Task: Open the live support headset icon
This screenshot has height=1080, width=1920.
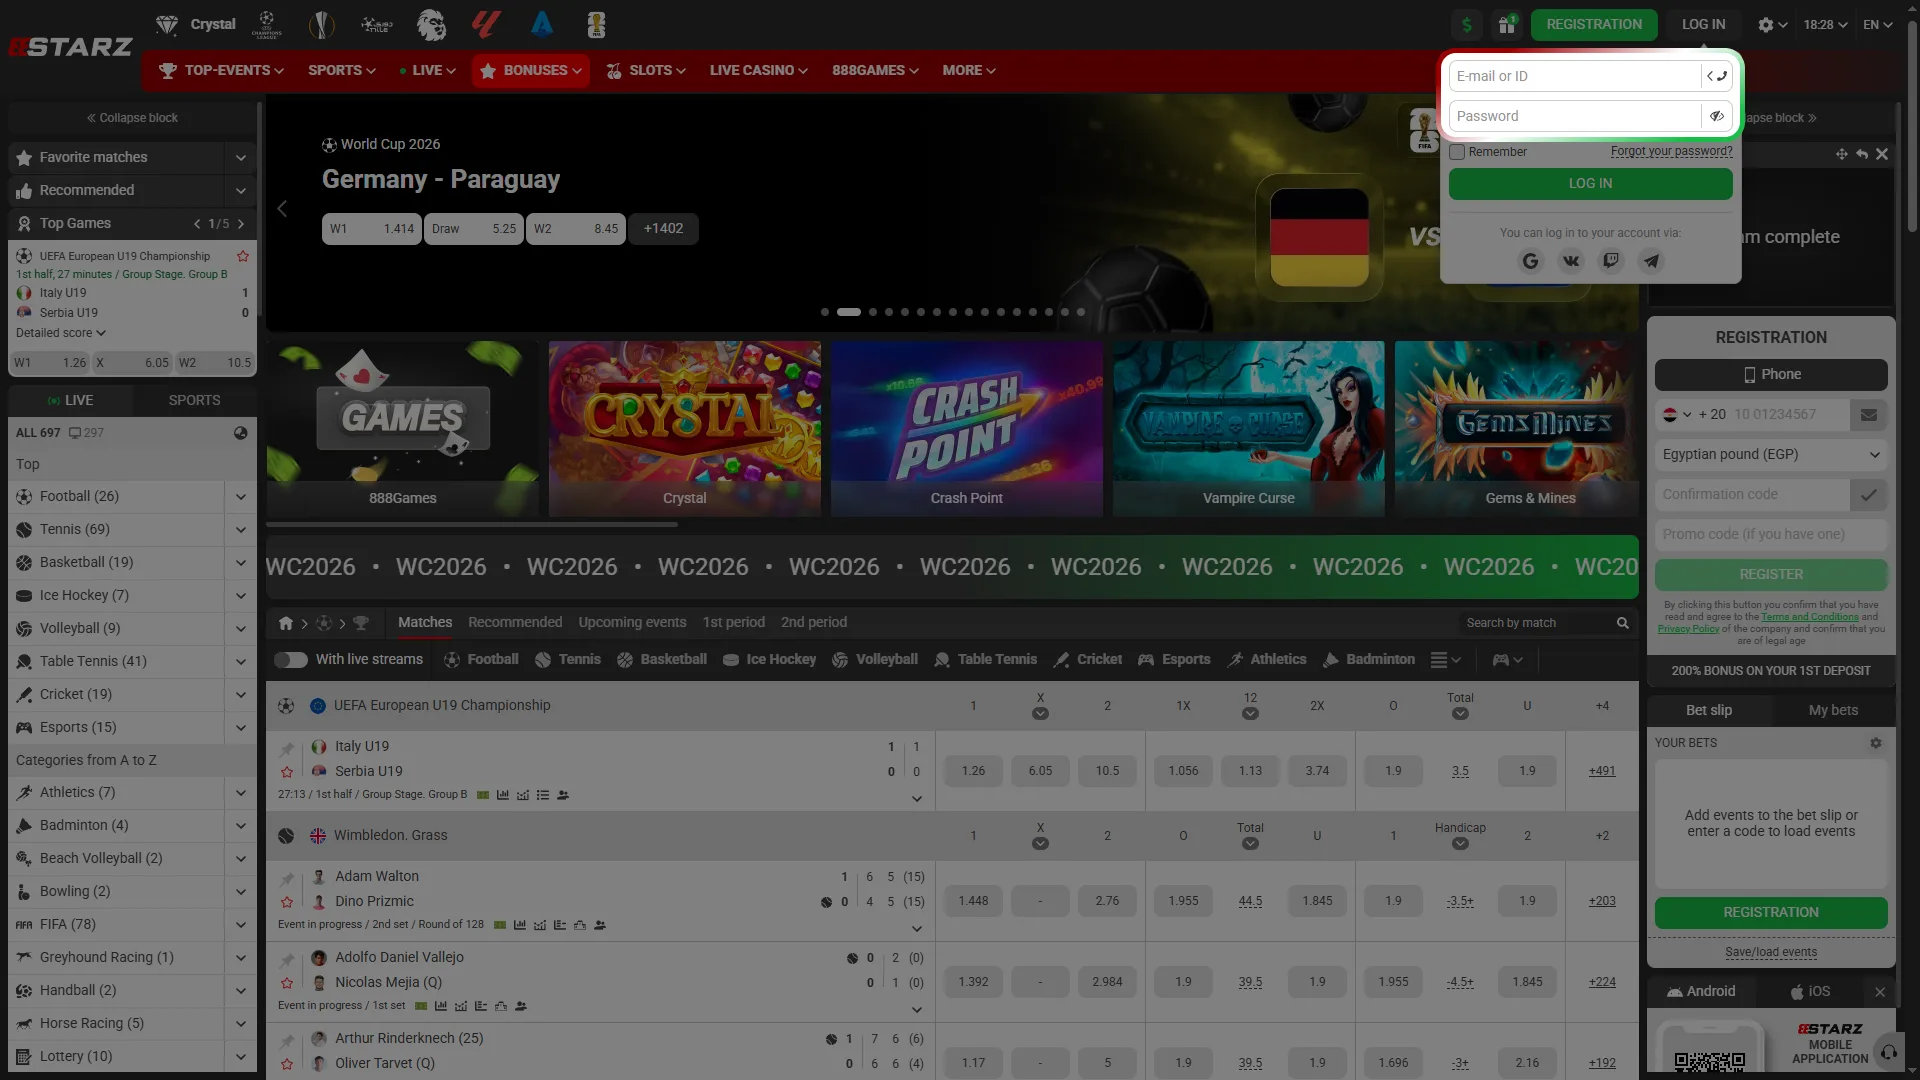Action: 1889,1052
